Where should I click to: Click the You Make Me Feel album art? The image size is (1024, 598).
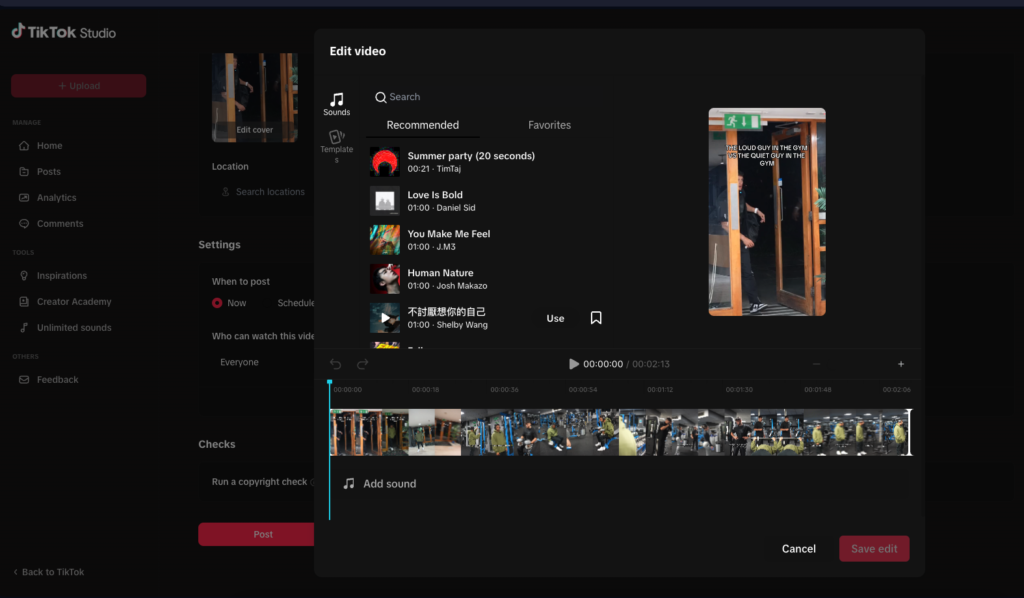point(385,240)
